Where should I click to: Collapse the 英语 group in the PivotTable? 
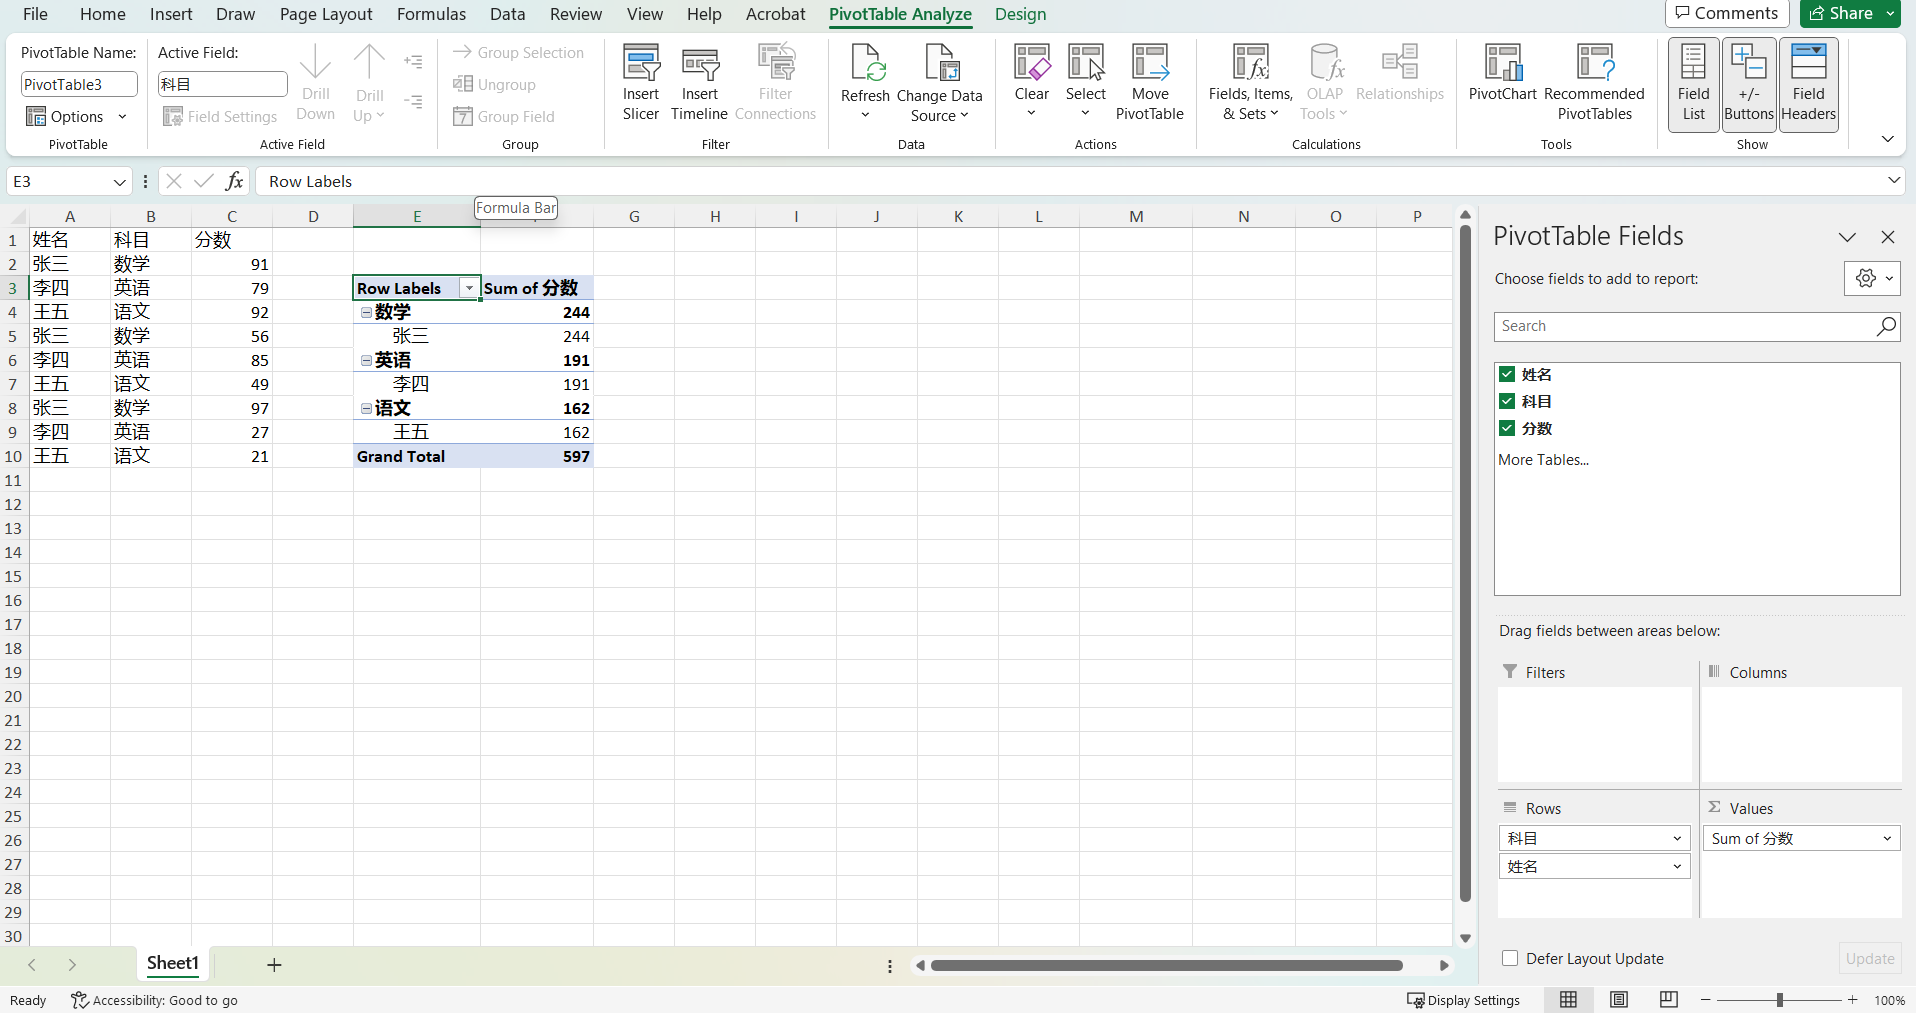(366, 360)
